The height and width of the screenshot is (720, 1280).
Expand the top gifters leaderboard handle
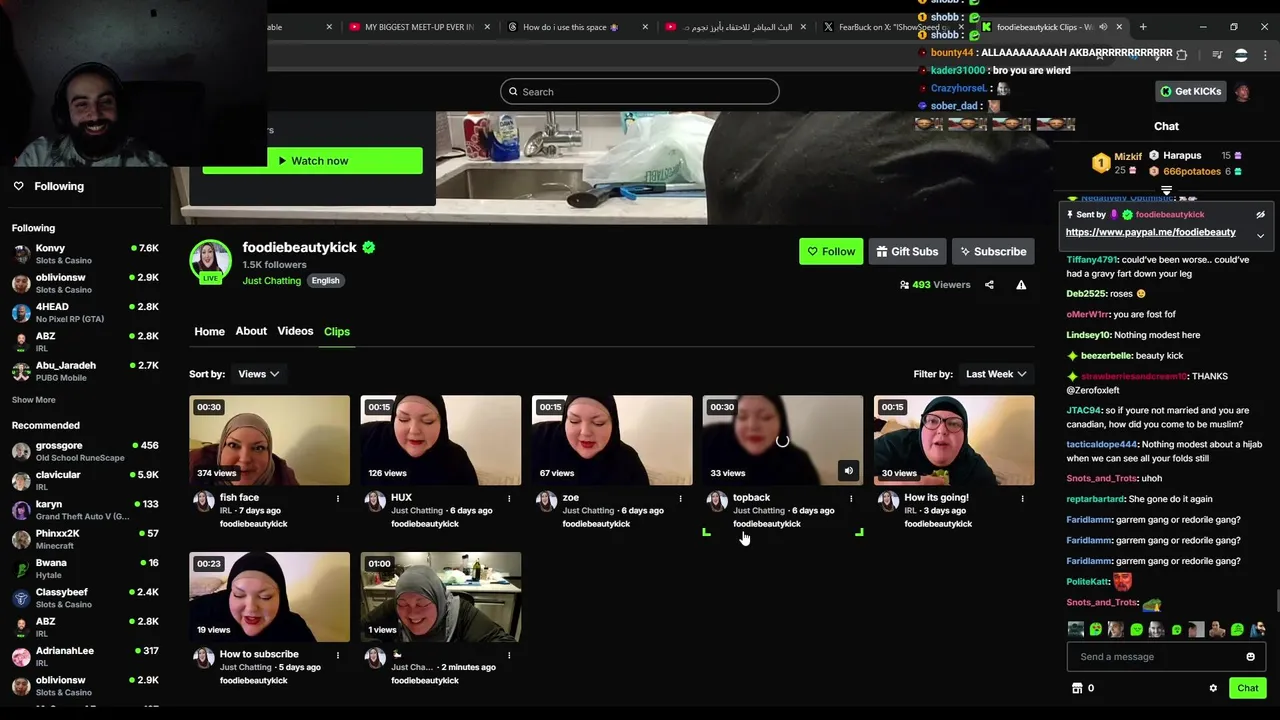(1166, 190)
